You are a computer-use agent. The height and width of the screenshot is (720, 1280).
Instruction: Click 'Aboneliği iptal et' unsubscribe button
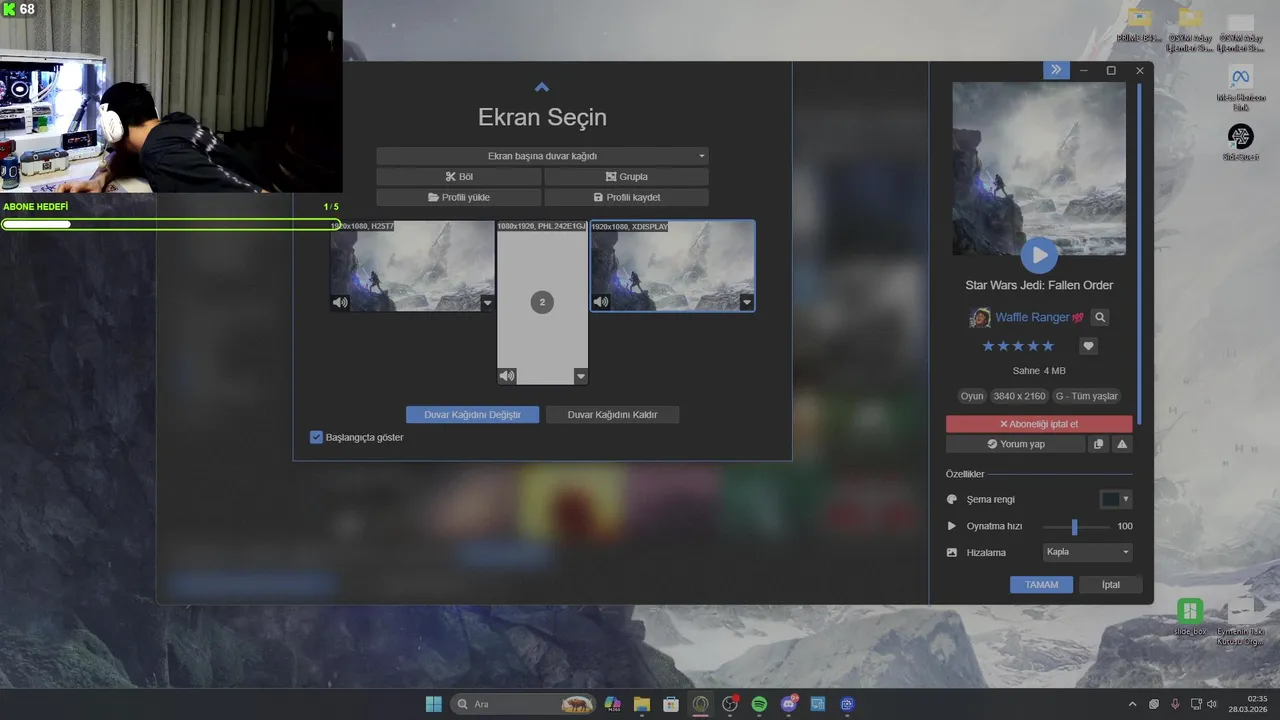[x=1039, y=424]
